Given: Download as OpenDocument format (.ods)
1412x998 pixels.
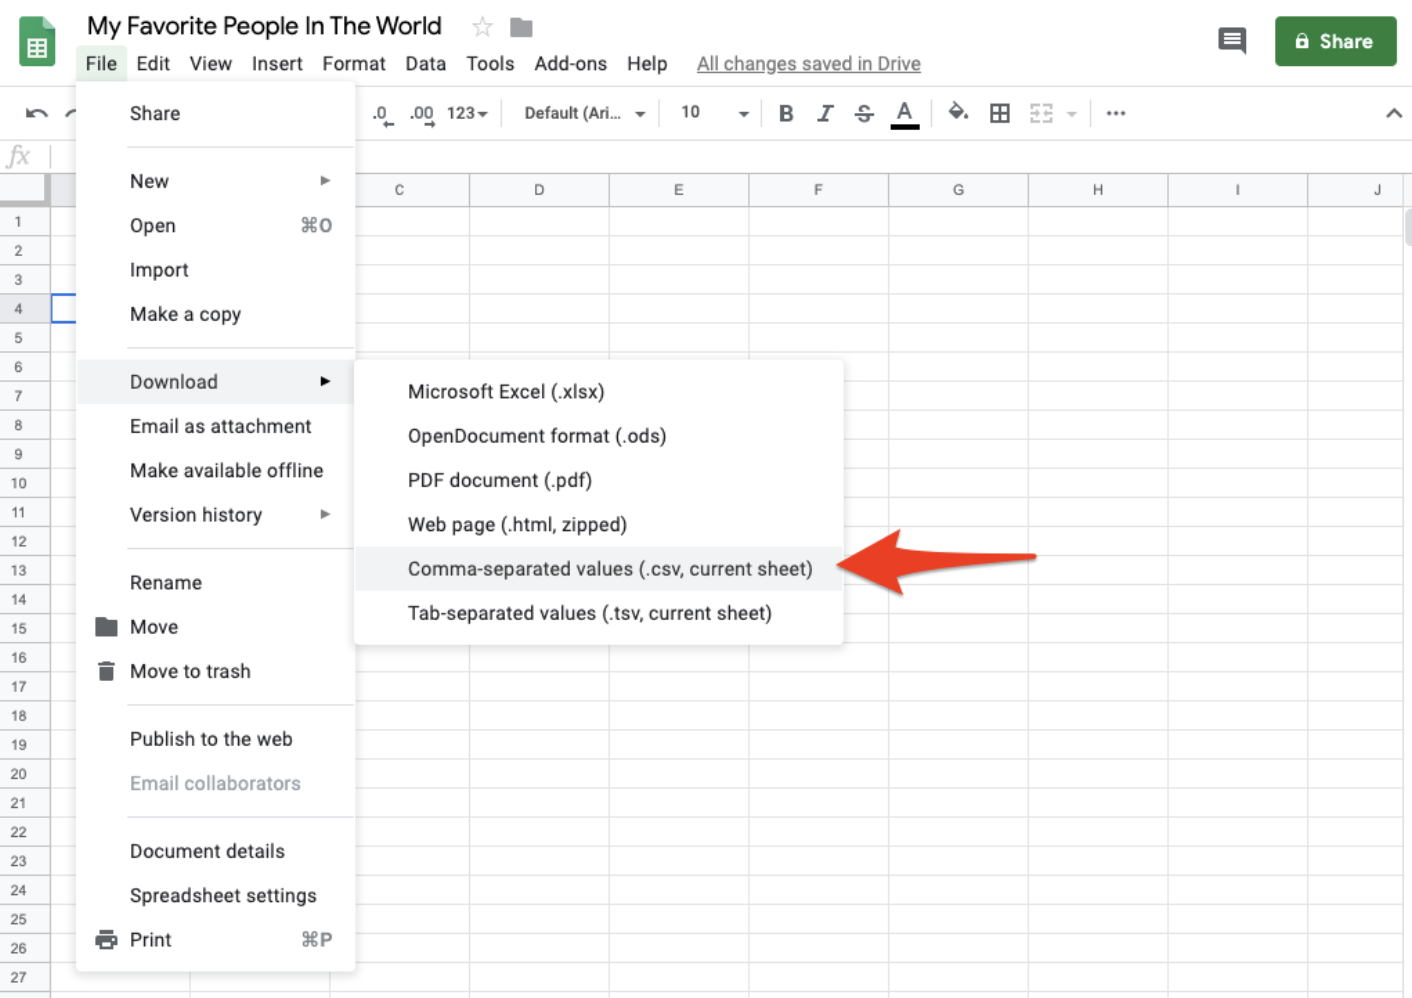Looking at the screenshot, I should tap(599, 435).
